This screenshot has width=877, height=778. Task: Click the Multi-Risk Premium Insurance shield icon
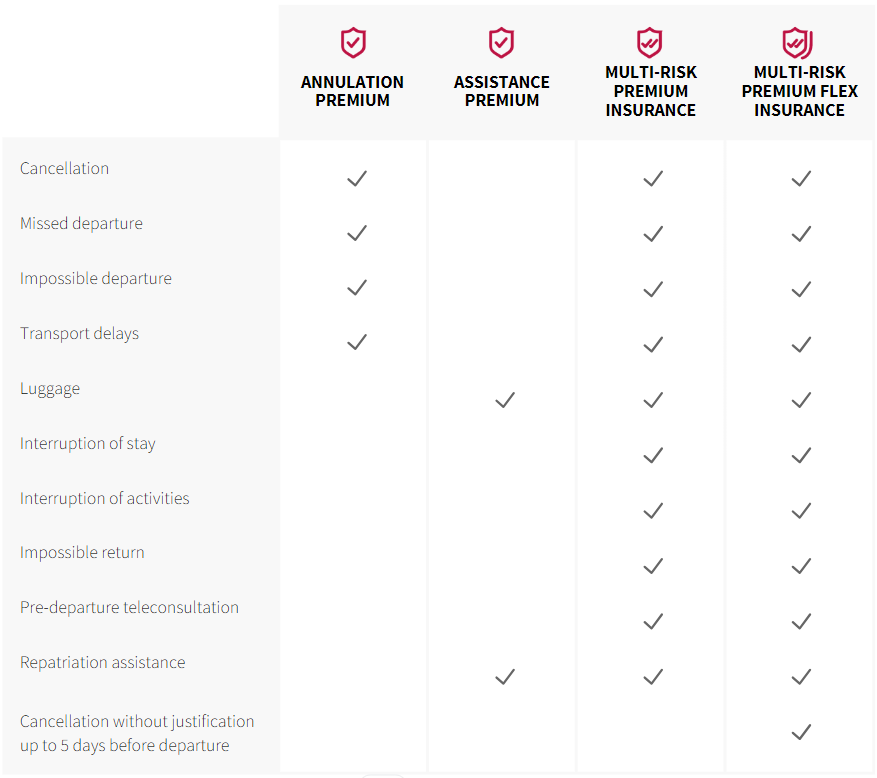[x=650, y=43]
